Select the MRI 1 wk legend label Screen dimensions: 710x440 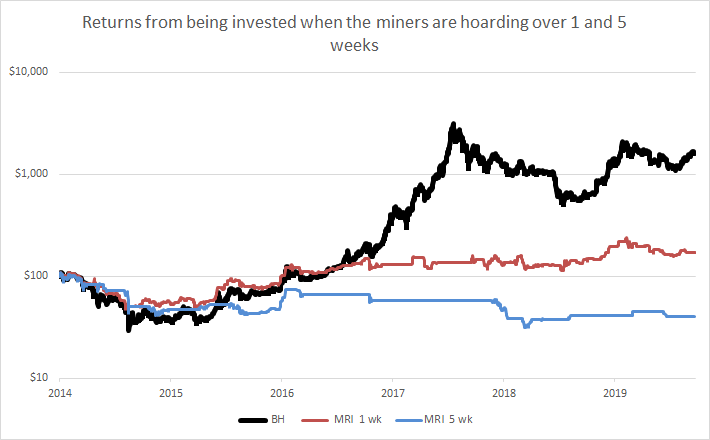(360, 420)
